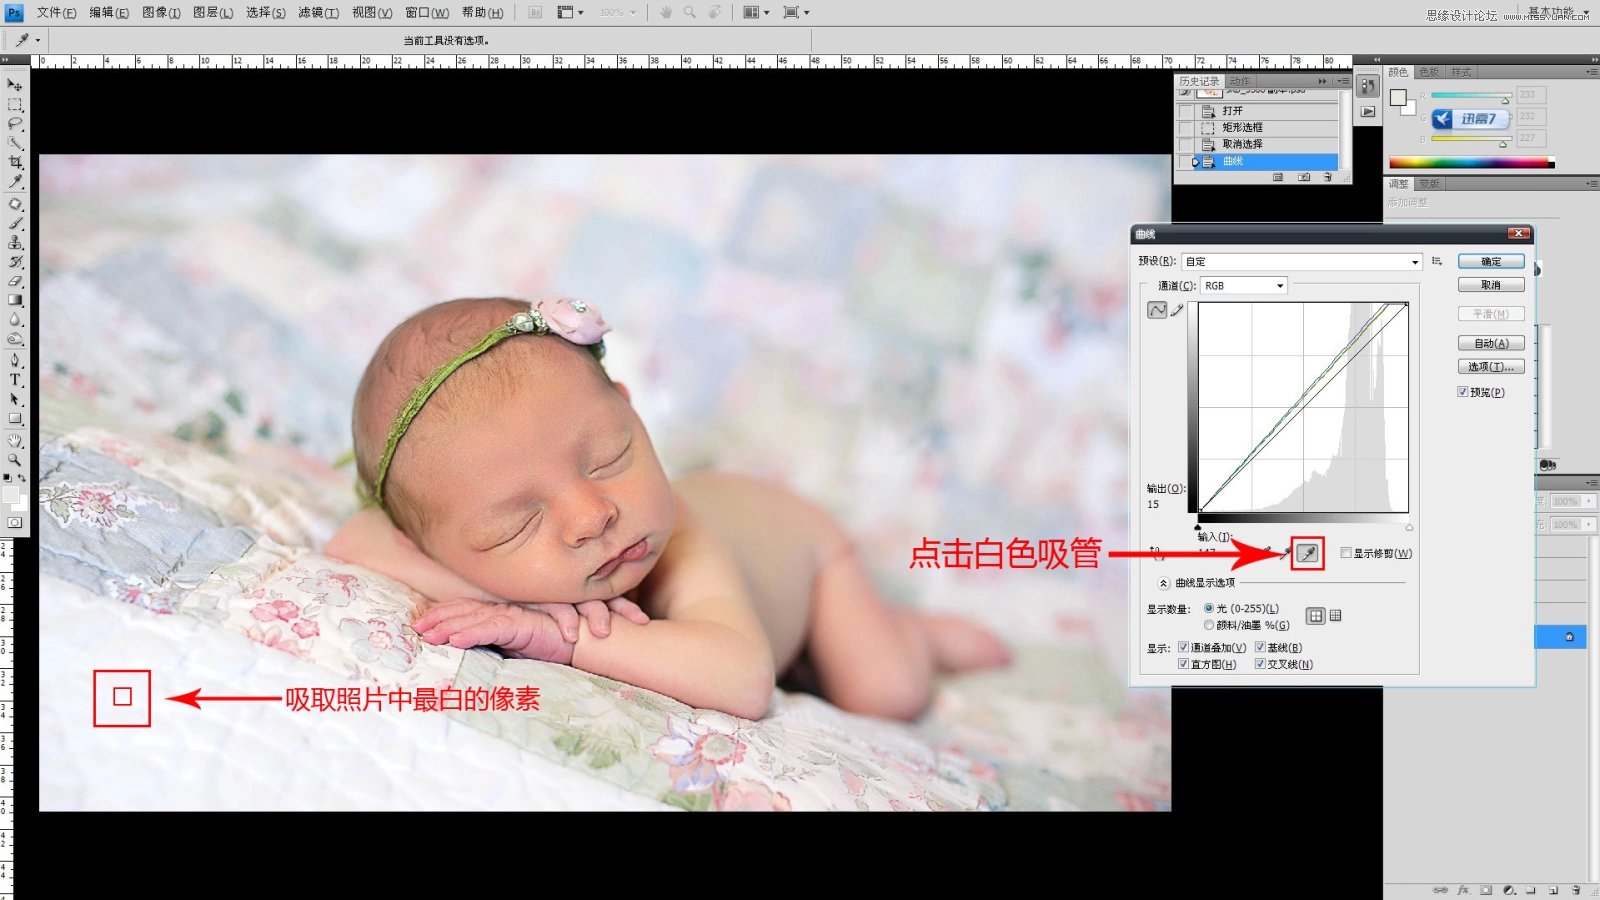The image size is (1600, 900).
Task: Open the 预设 preset dropdown in Curves
Action: (1414, 261)
